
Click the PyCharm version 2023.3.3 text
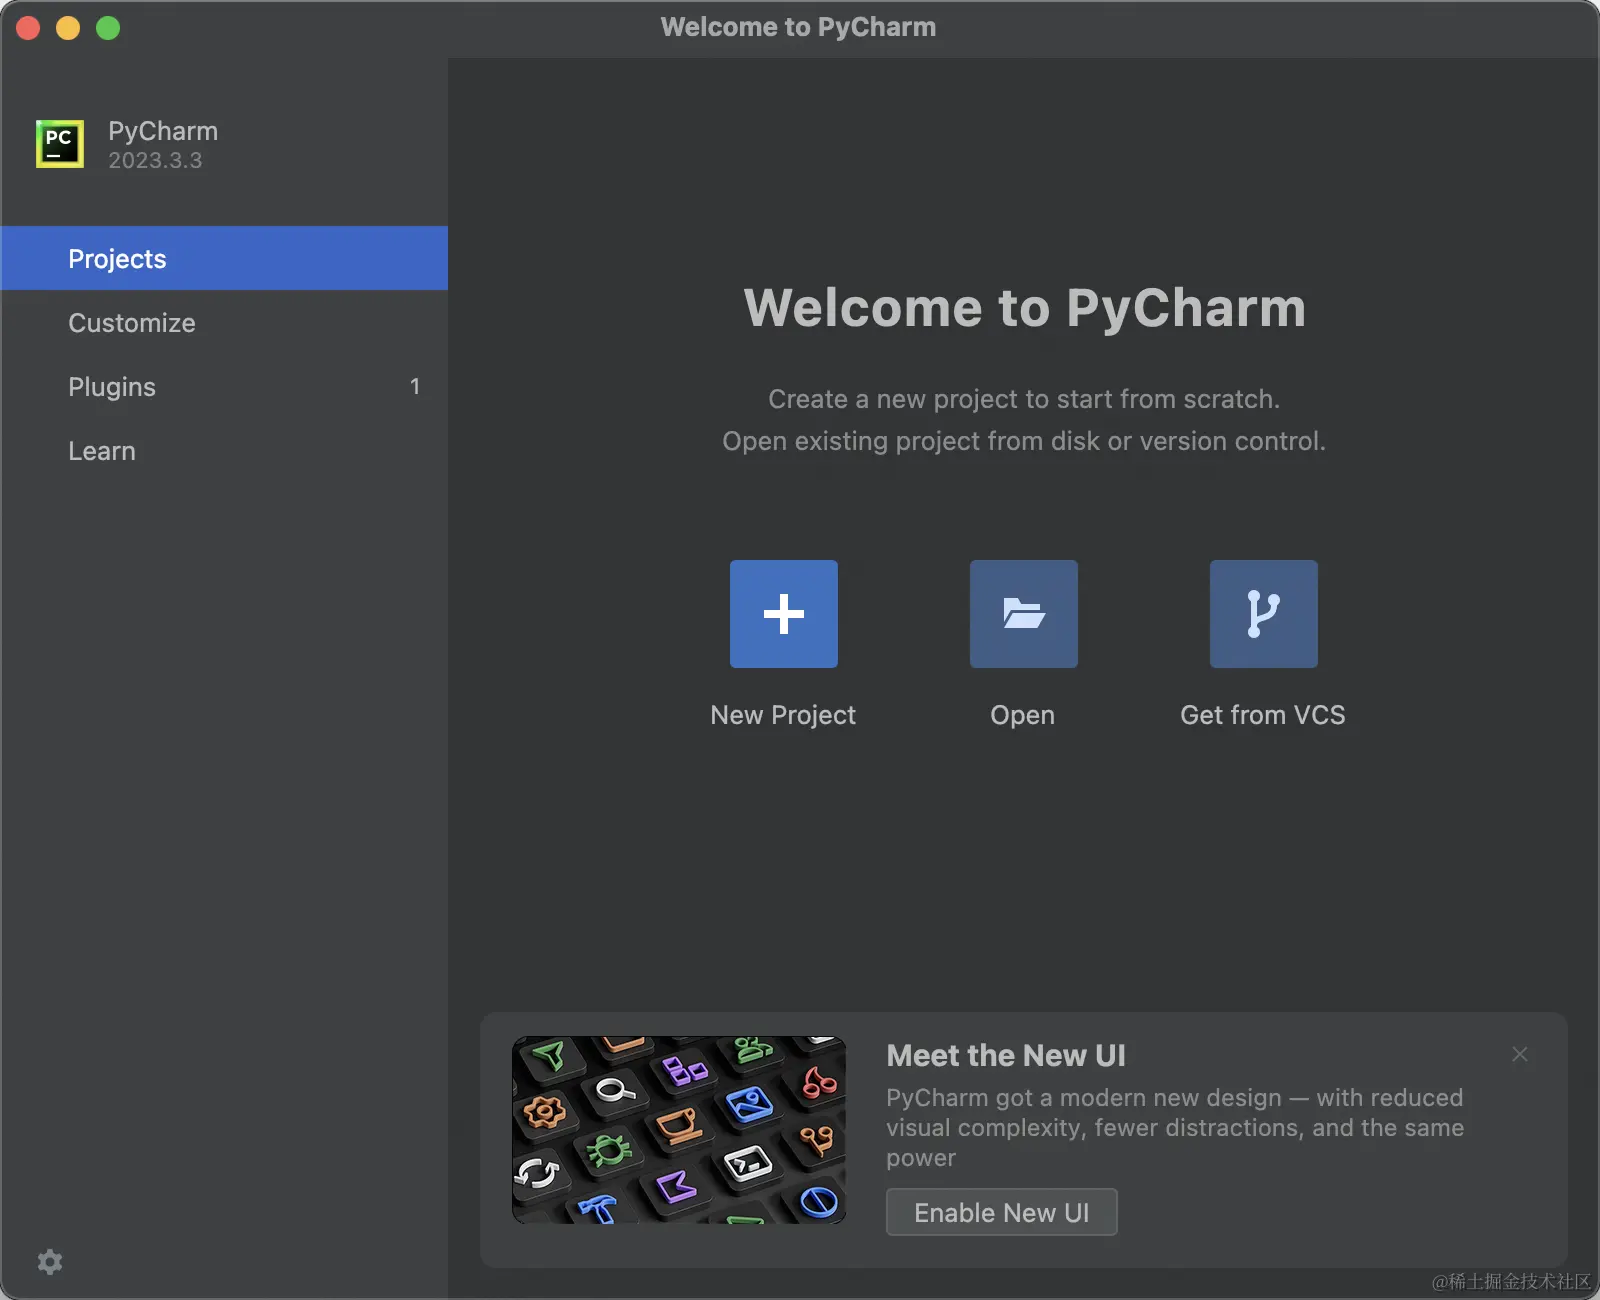(x=155, y=161)
